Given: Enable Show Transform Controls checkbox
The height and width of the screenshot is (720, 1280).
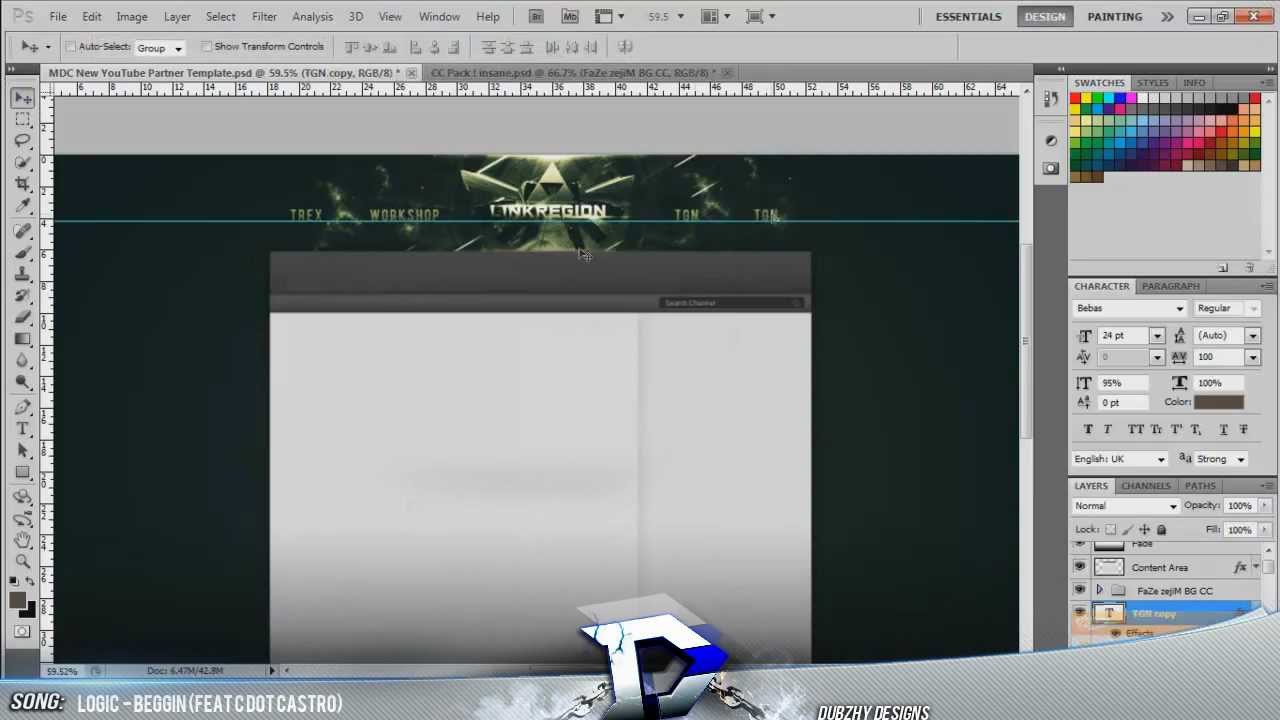Looking at the screenshot, I should tap(207, 47).
